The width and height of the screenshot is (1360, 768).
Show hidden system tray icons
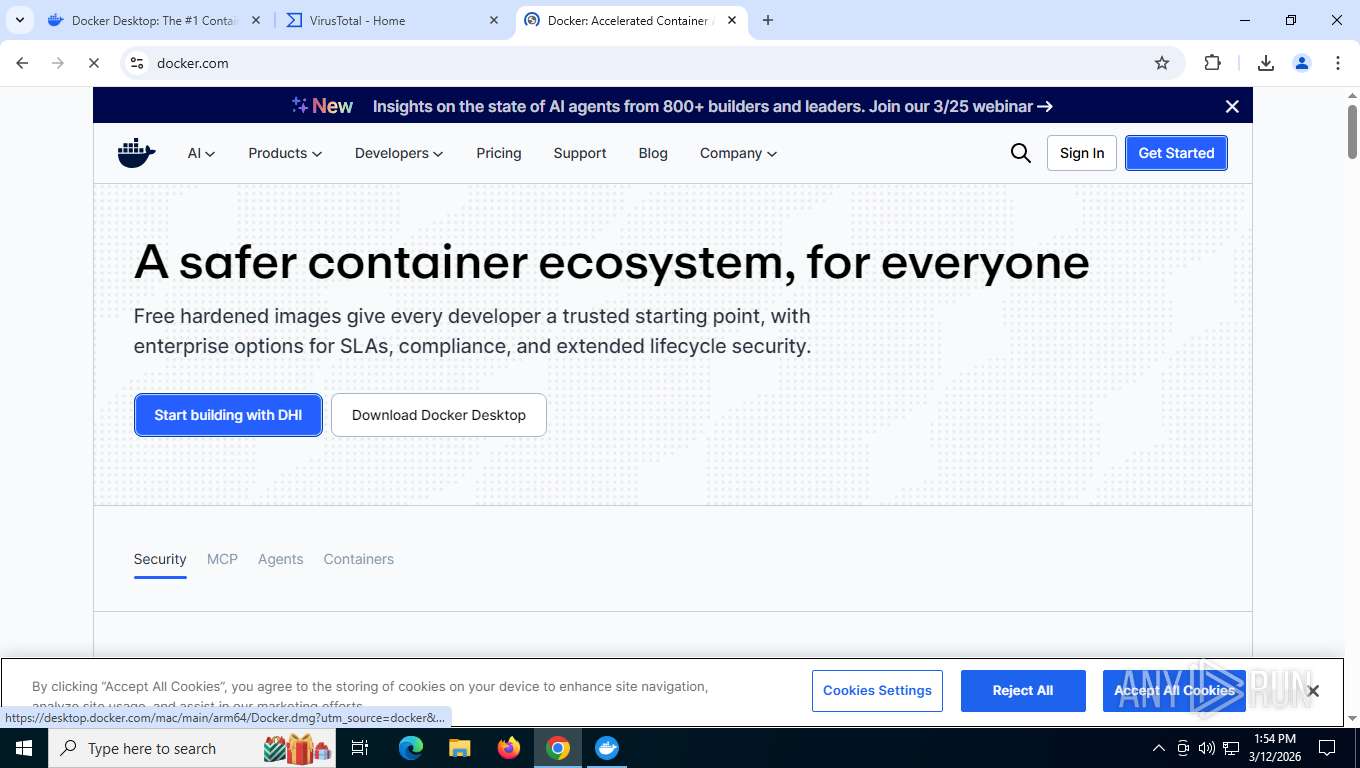(x=1159, y=748)
